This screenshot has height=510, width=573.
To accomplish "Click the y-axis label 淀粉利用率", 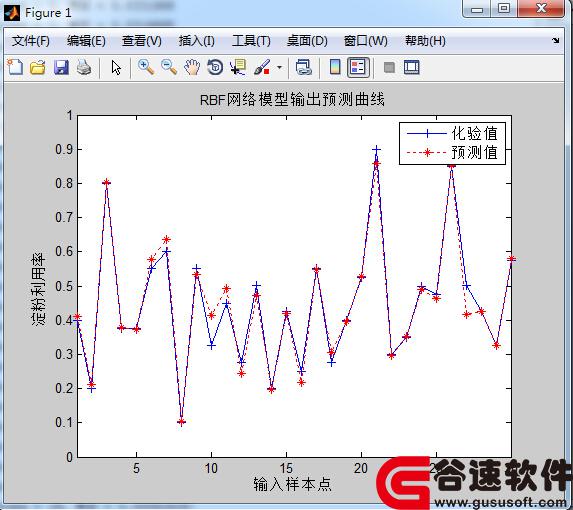I will pyautogui.click(x=38, y=289).
